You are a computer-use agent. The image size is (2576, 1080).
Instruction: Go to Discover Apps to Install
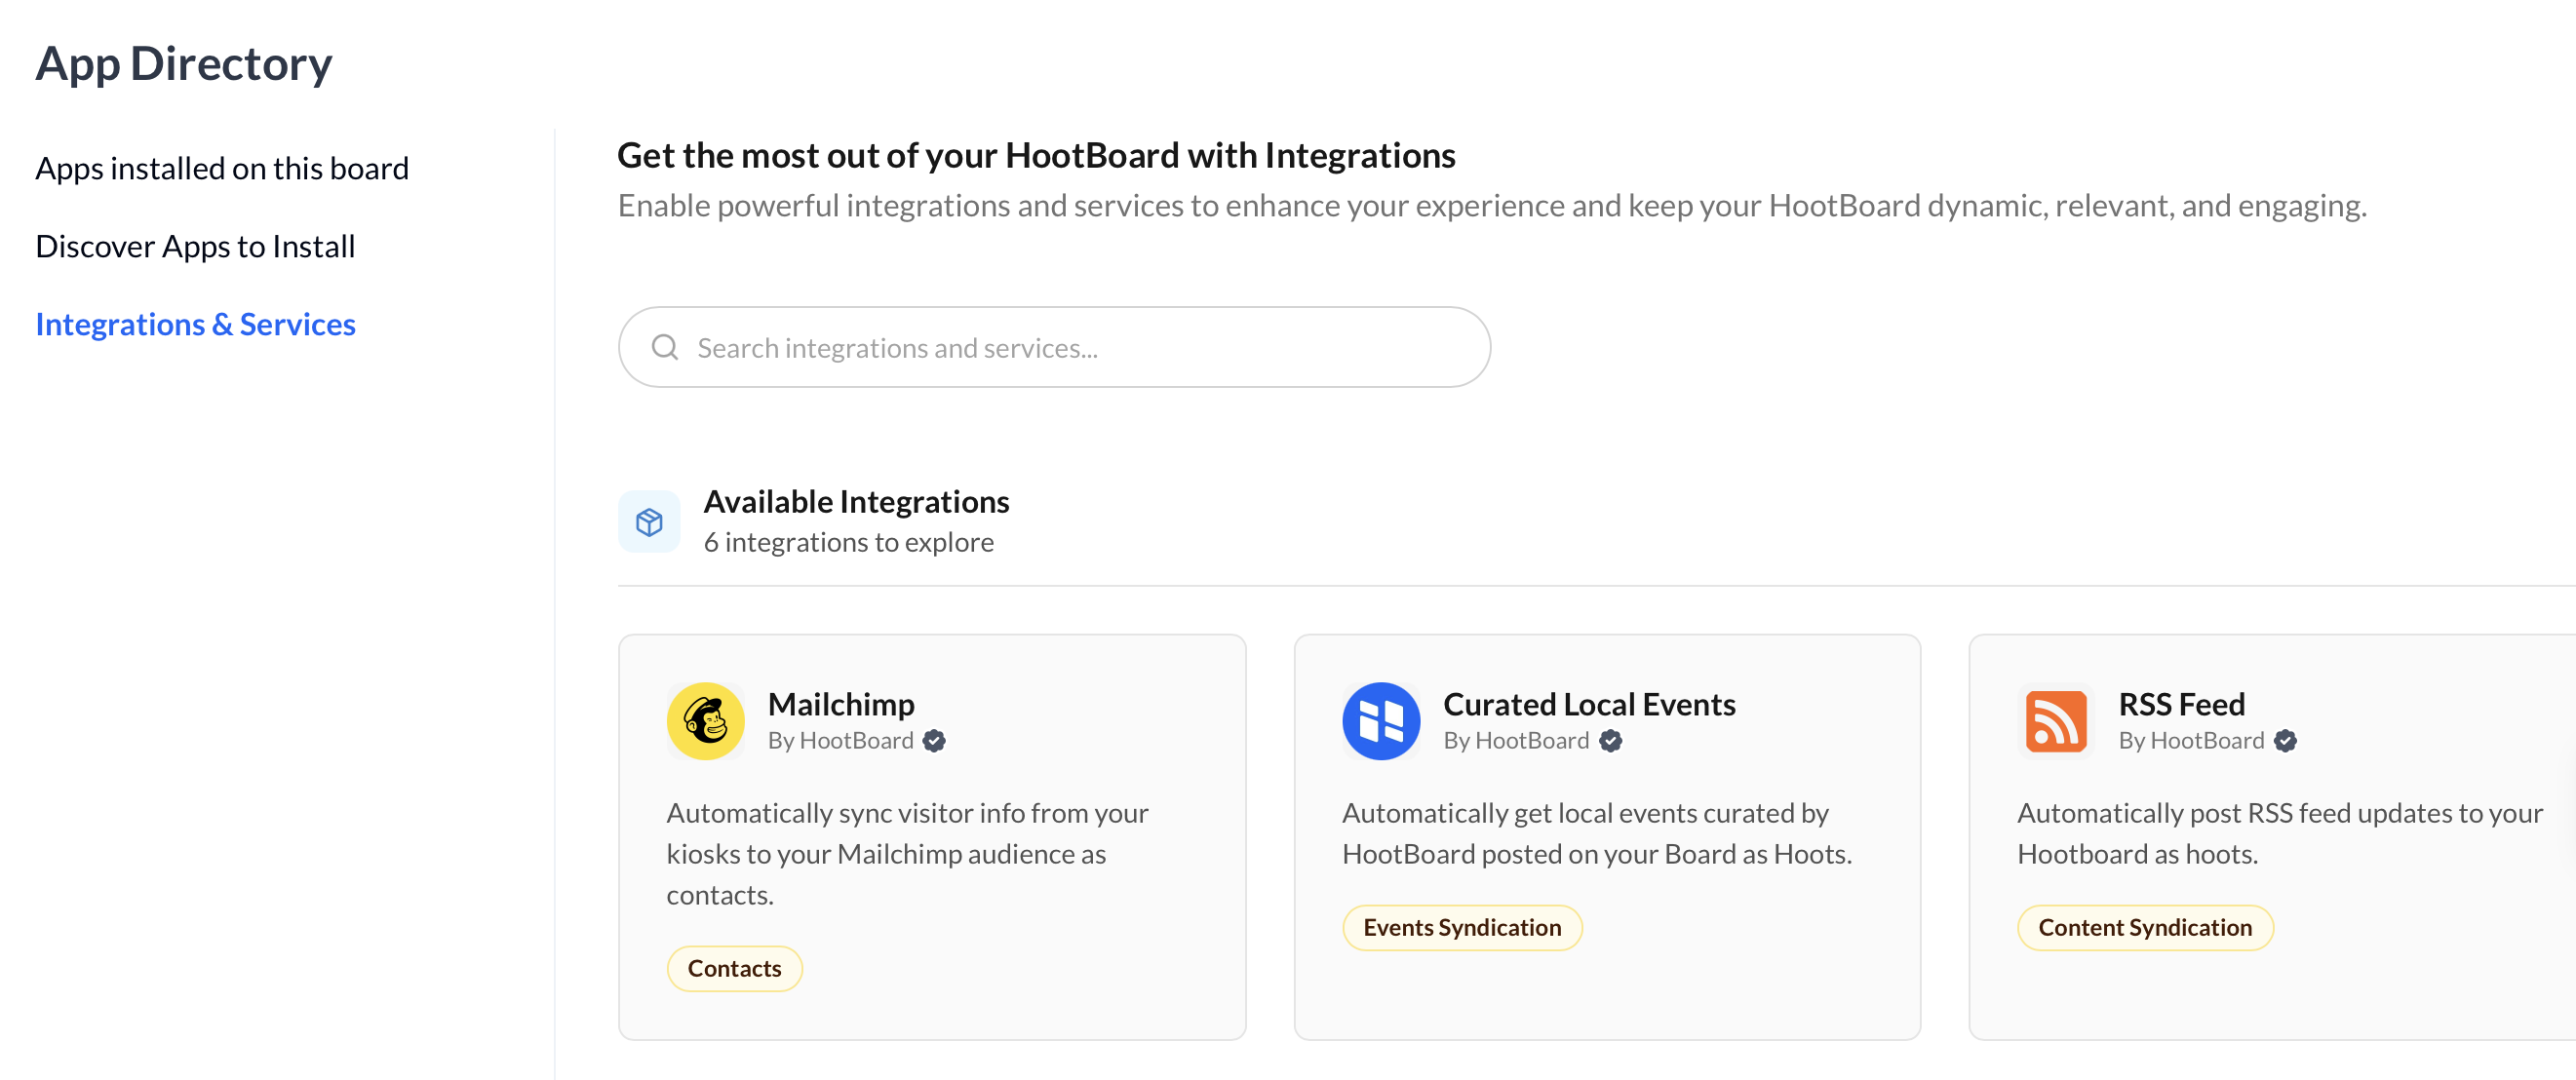click(195, 246)
